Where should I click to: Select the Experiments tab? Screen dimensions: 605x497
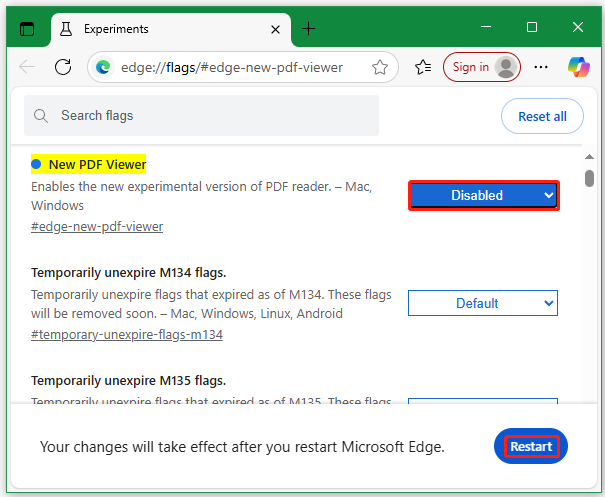coord(171,29)
